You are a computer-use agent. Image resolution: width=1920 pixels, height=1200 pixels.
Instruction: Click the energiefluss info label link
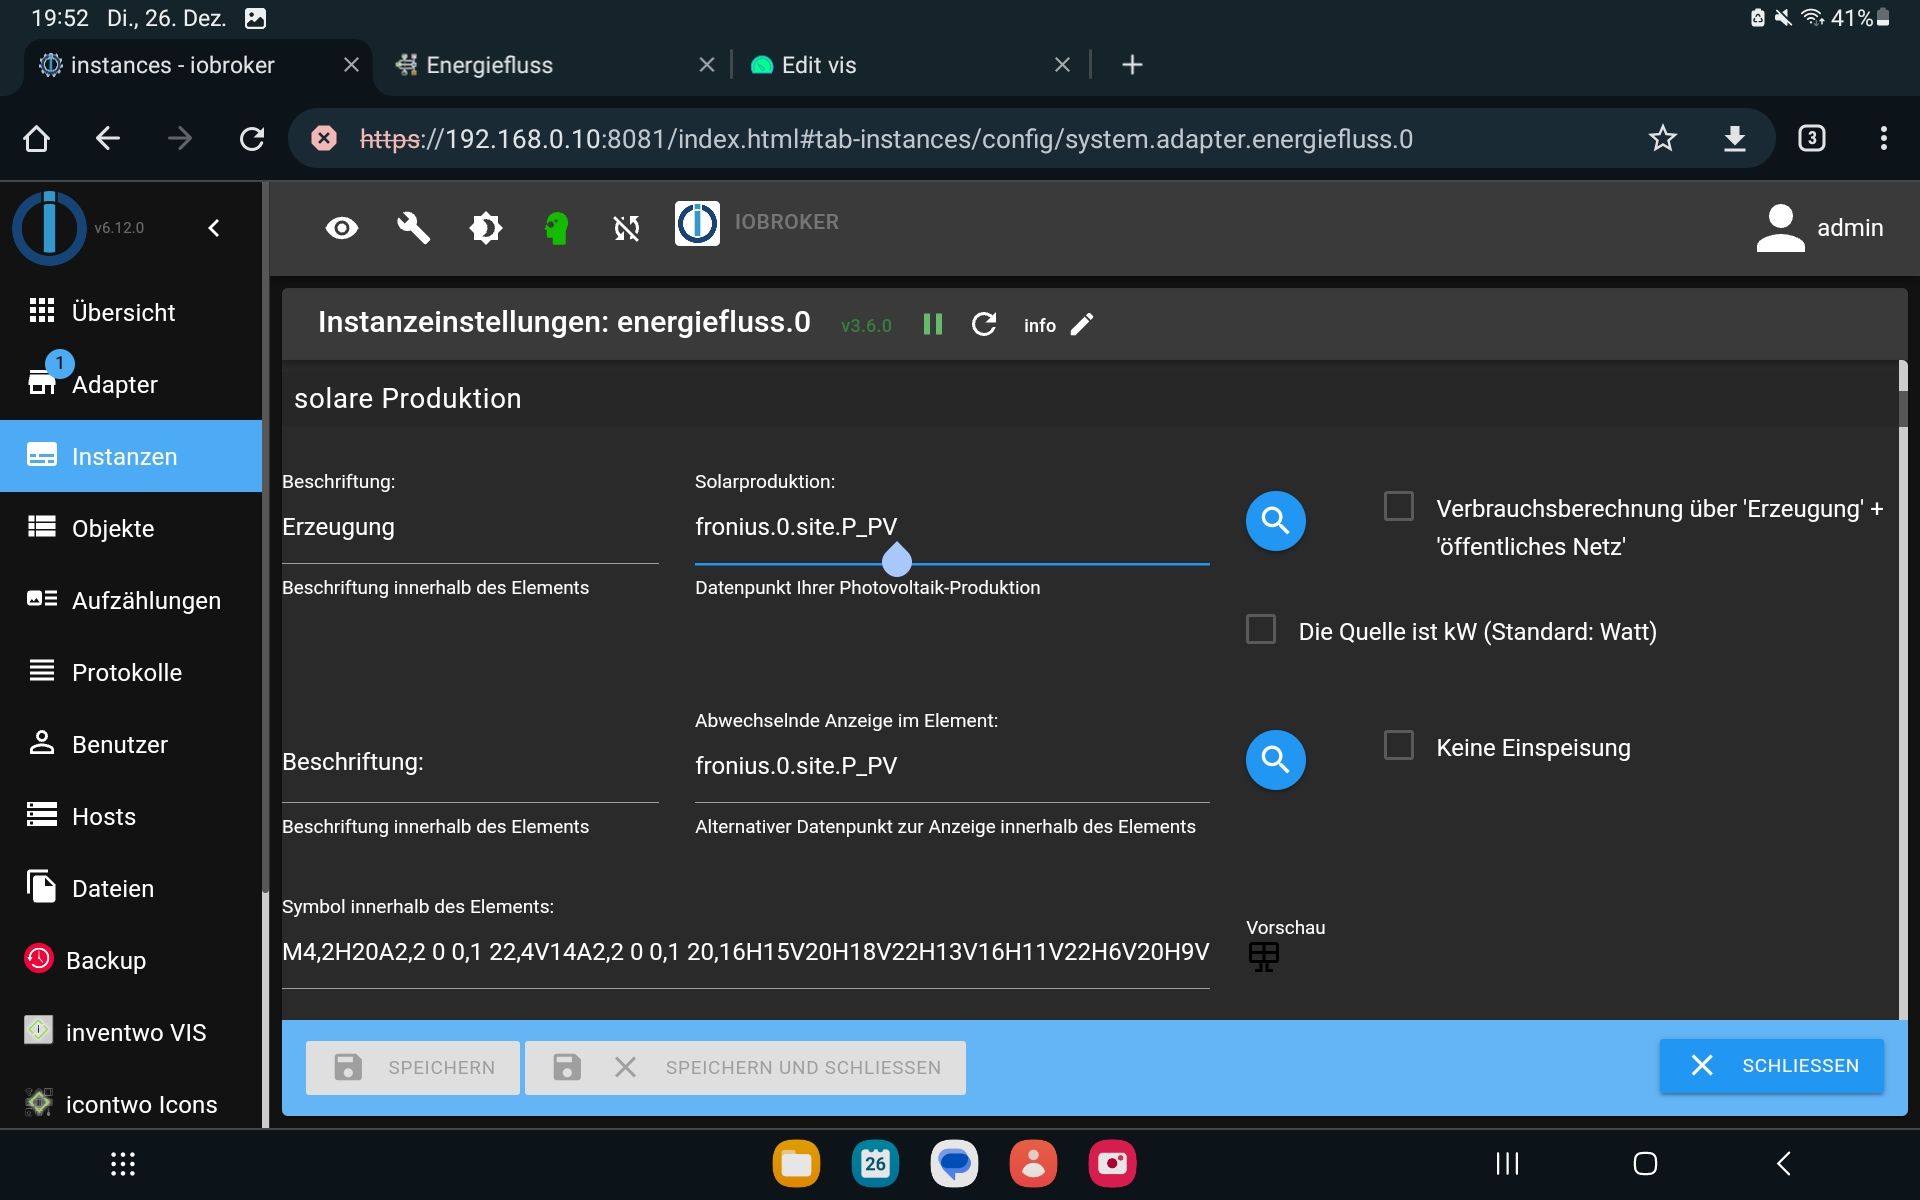pos(1037,326)
